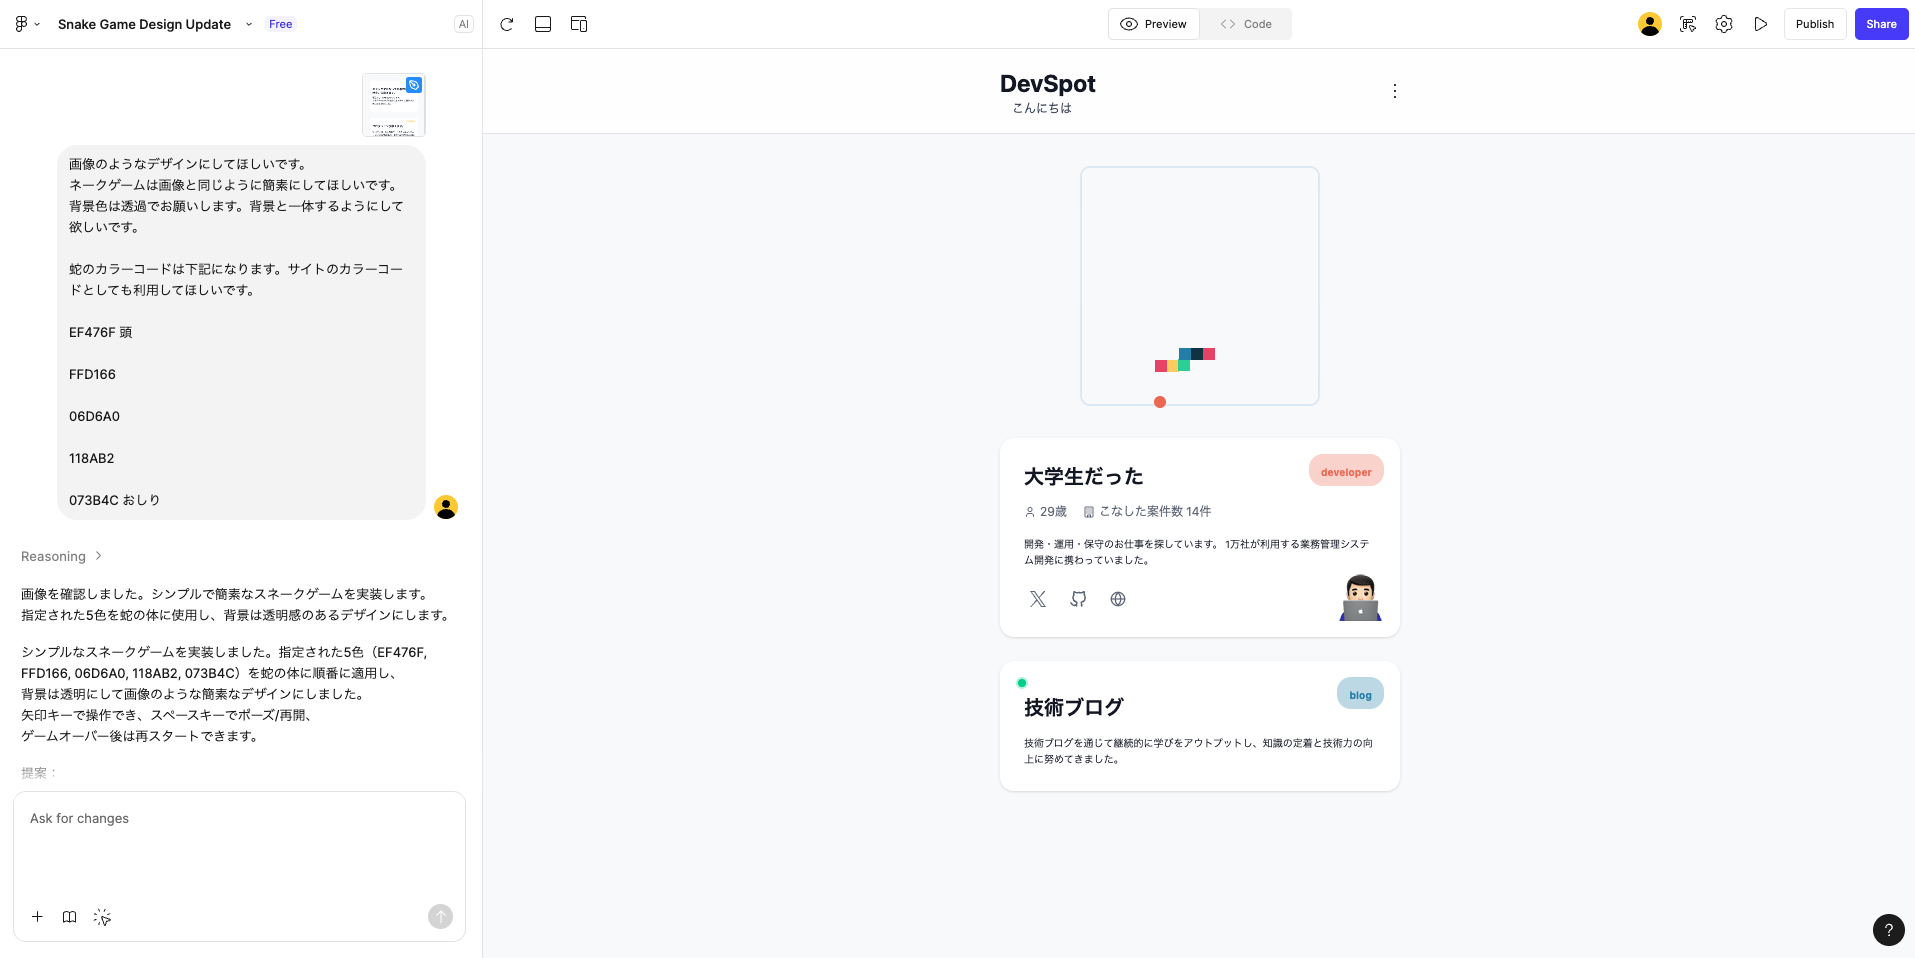Click the こなした案件数 14件 text
1915x958 pixels.
[1155, 512]
